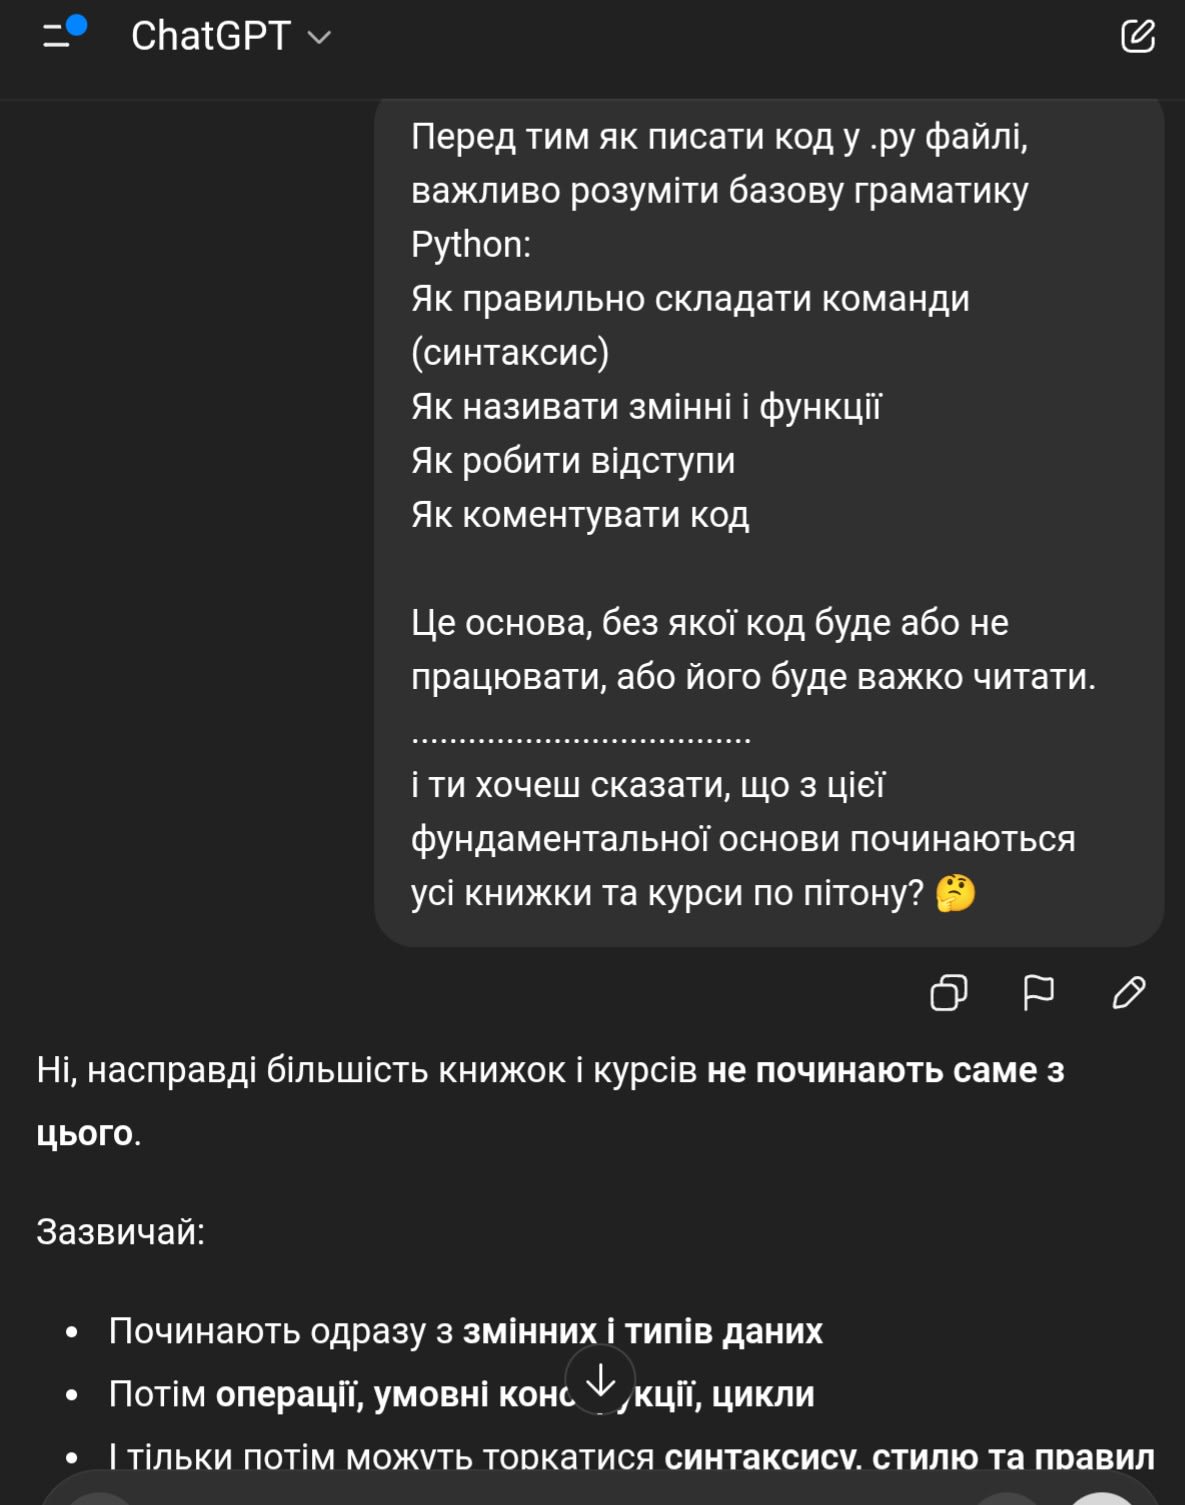
Task: Flag the message with flag icon
Action: pyautogui.click(x=1038, y=993)
